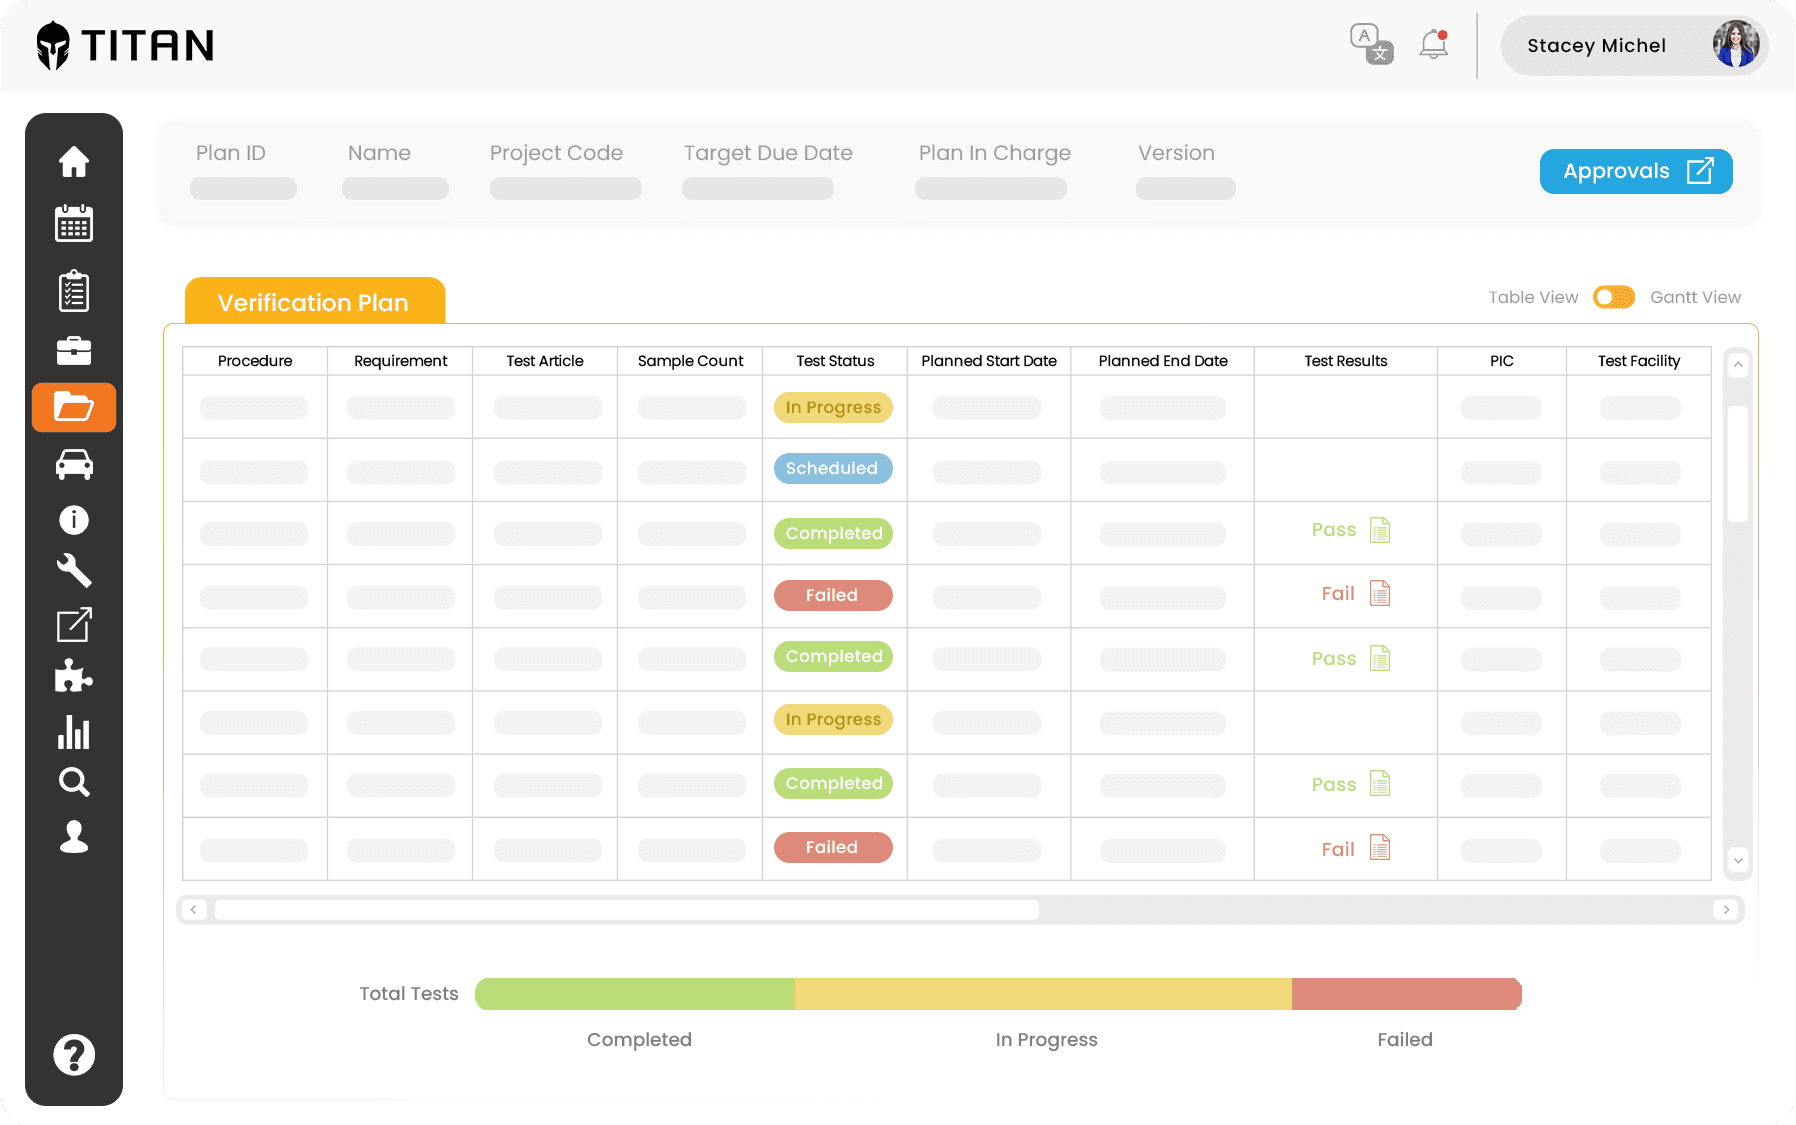
Task: Click the vehicle icon in the sidebar
Action: click(74, 464)
